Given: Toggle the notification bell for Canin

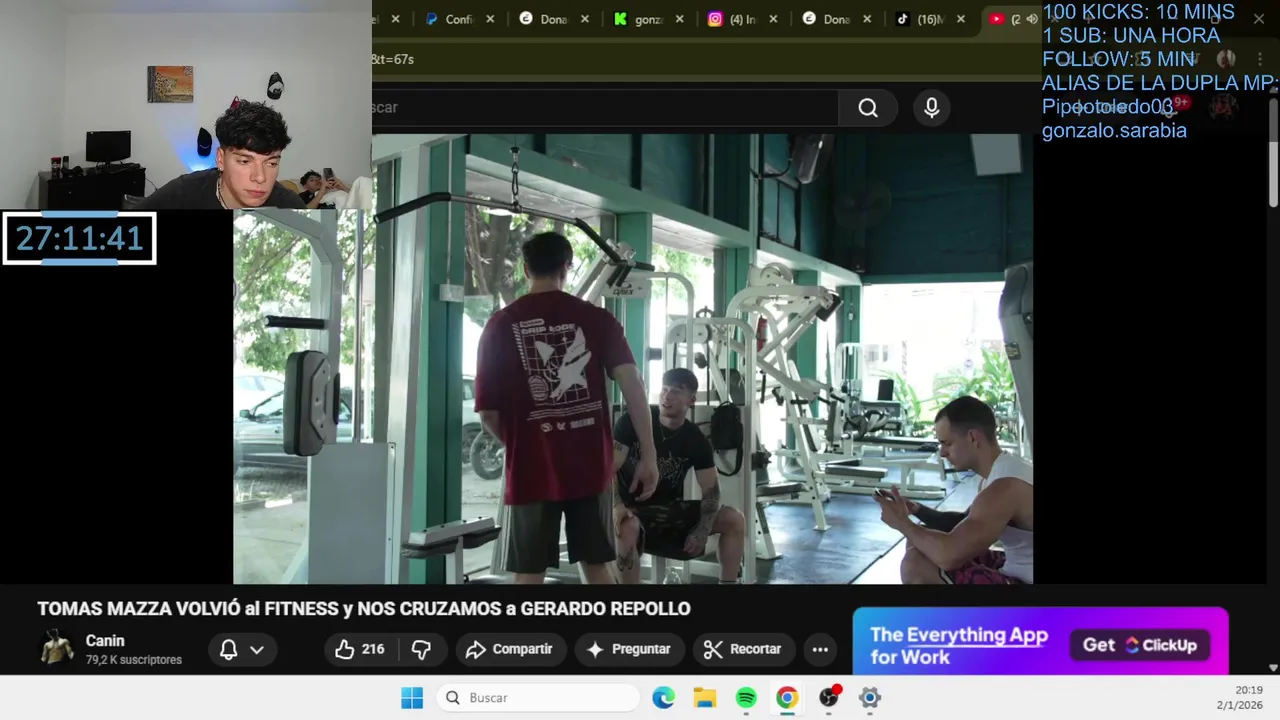Looking at the screenshot, I should 229,649.
